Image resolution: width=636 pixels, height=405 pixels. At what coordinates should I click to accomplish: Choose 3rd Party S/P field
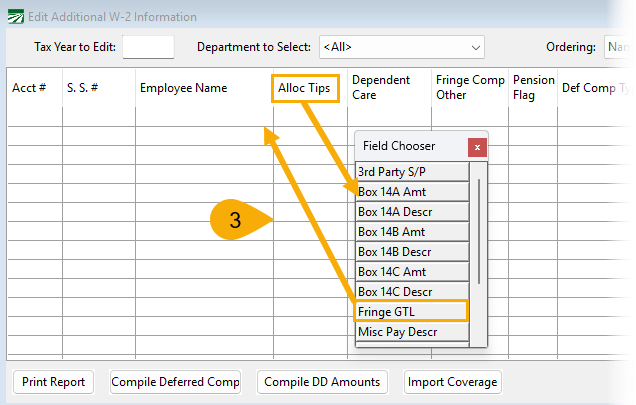[411, 171]
